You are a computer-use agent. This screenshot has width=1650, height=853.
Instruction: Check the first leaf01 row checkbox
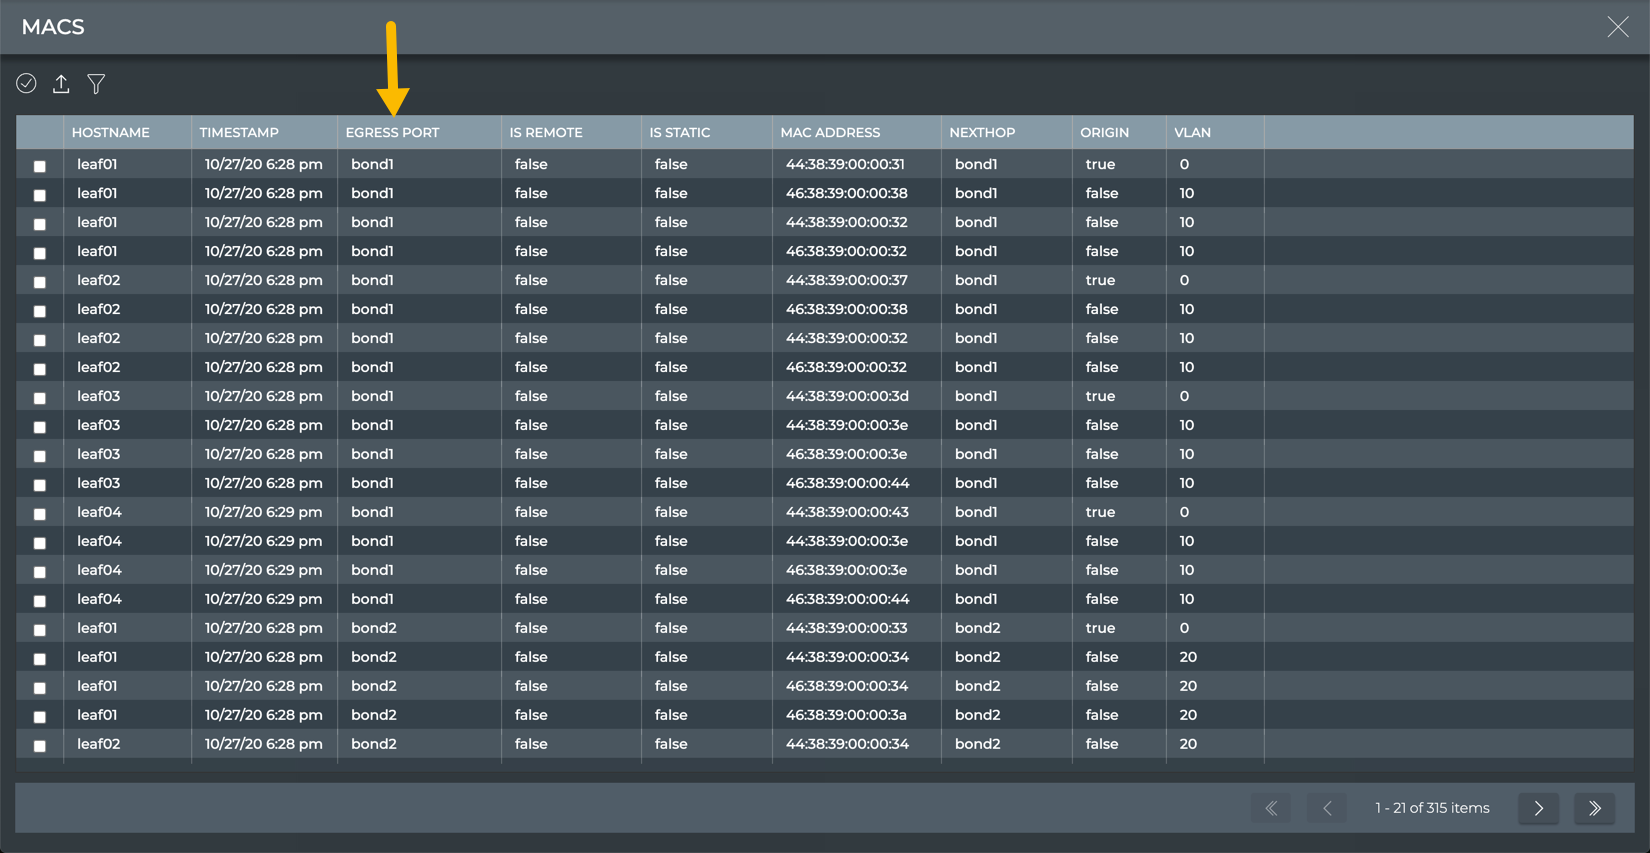[40, 166]
